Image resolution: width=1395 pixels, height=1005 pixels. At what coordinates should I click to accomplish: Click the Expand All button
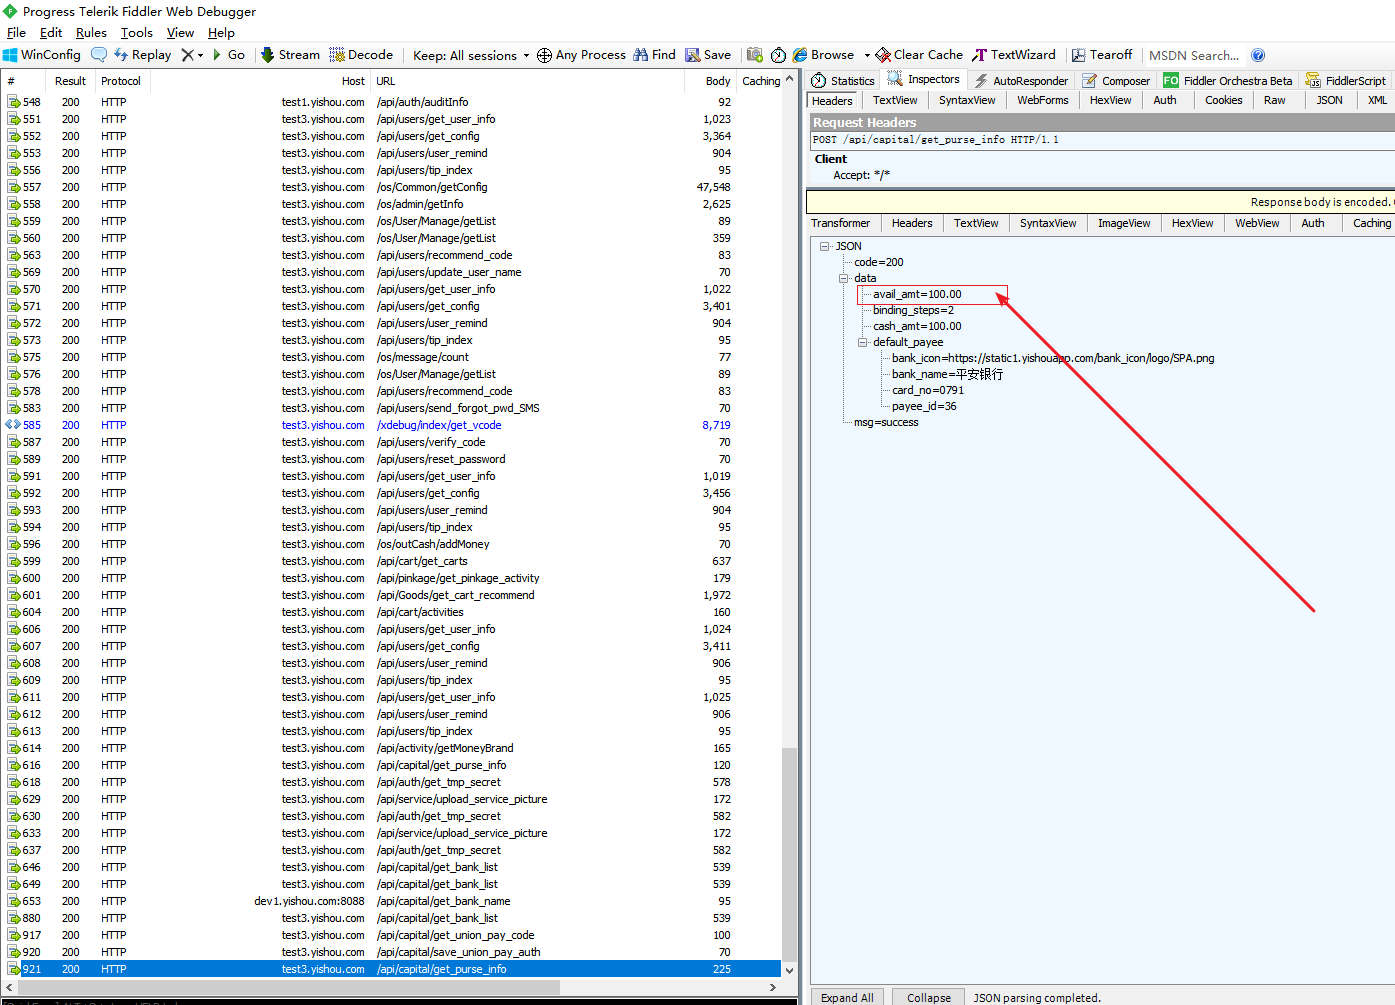click(847, 997)
